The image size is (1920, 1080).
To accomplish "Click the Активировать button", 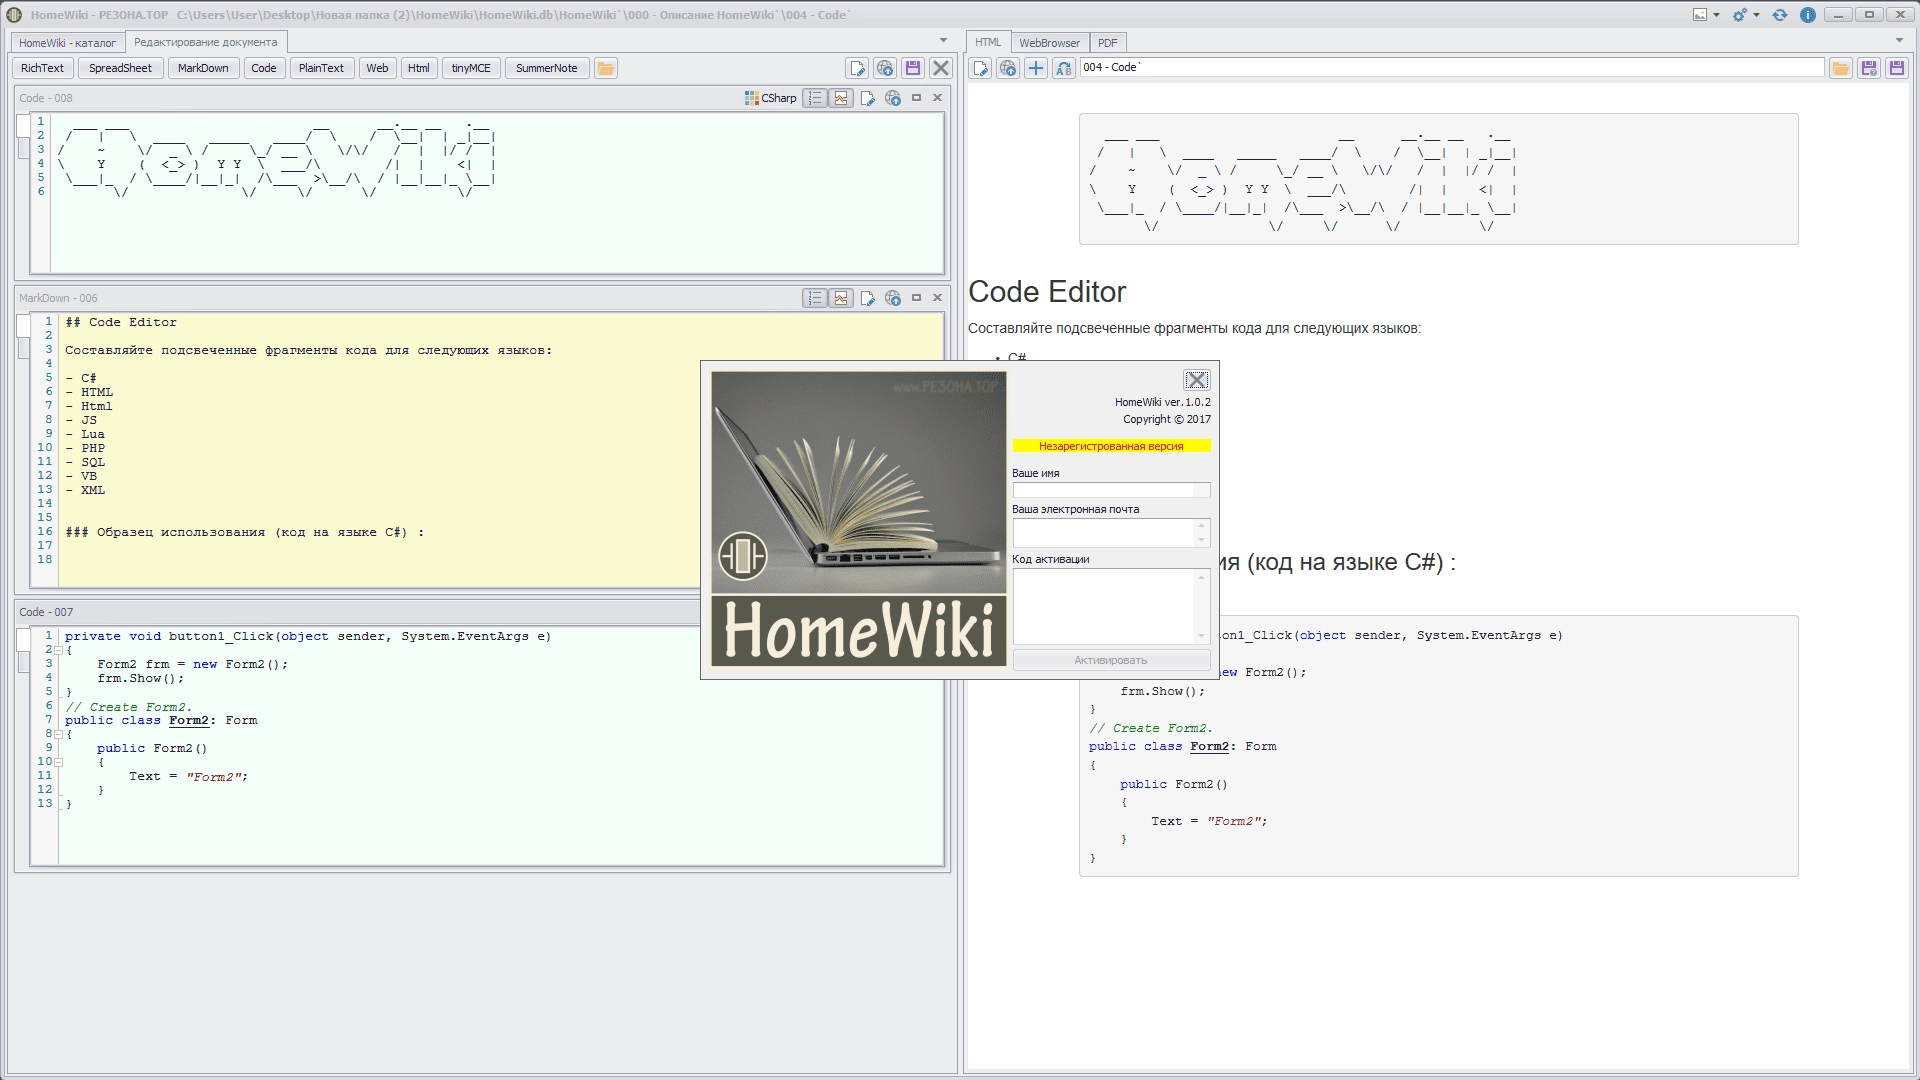I will [x=1111, y=660].
